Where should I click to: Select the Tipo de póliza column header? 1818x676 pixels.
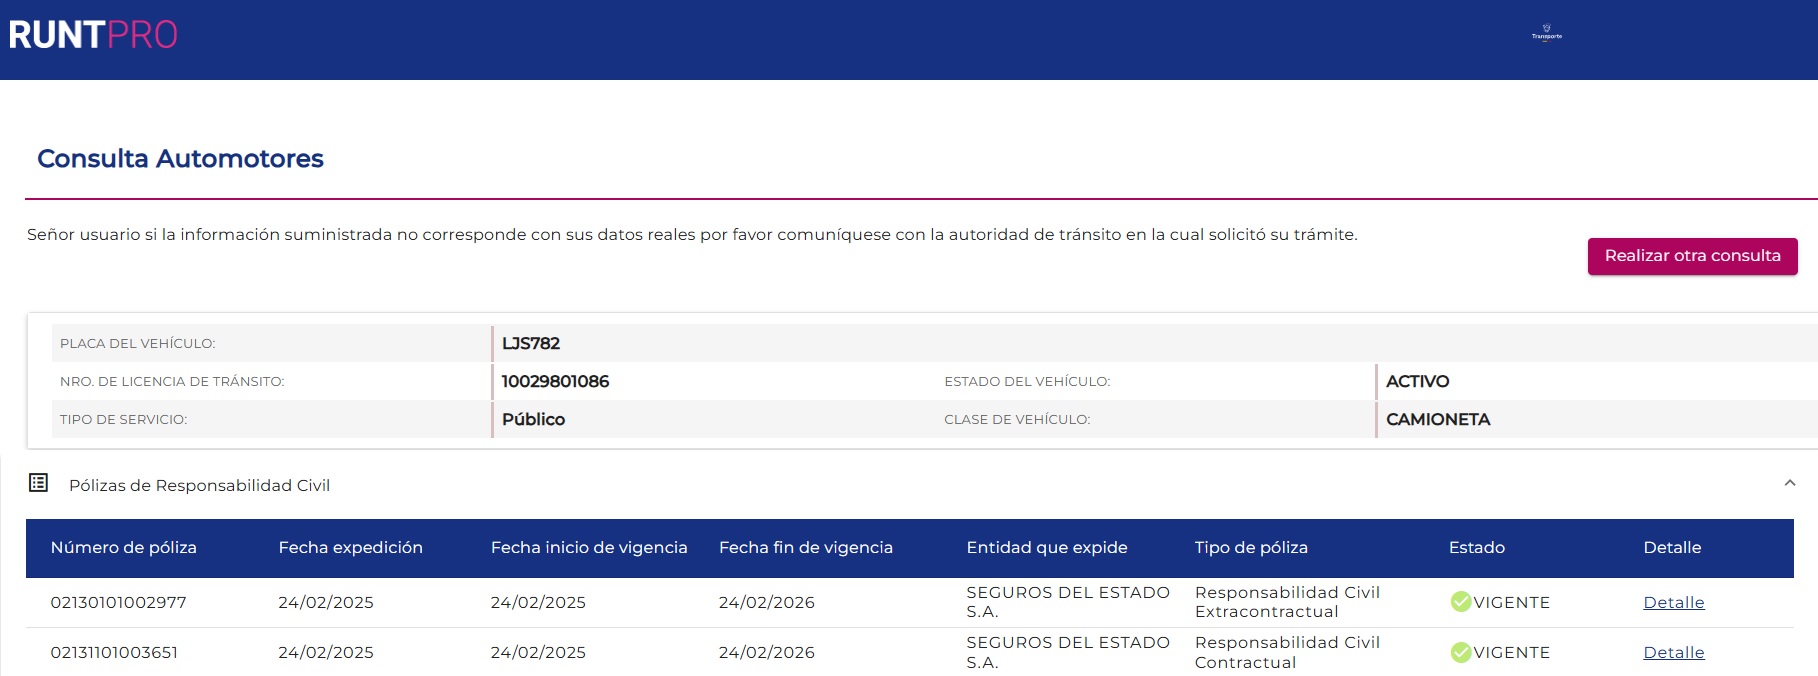point(1250,547)
